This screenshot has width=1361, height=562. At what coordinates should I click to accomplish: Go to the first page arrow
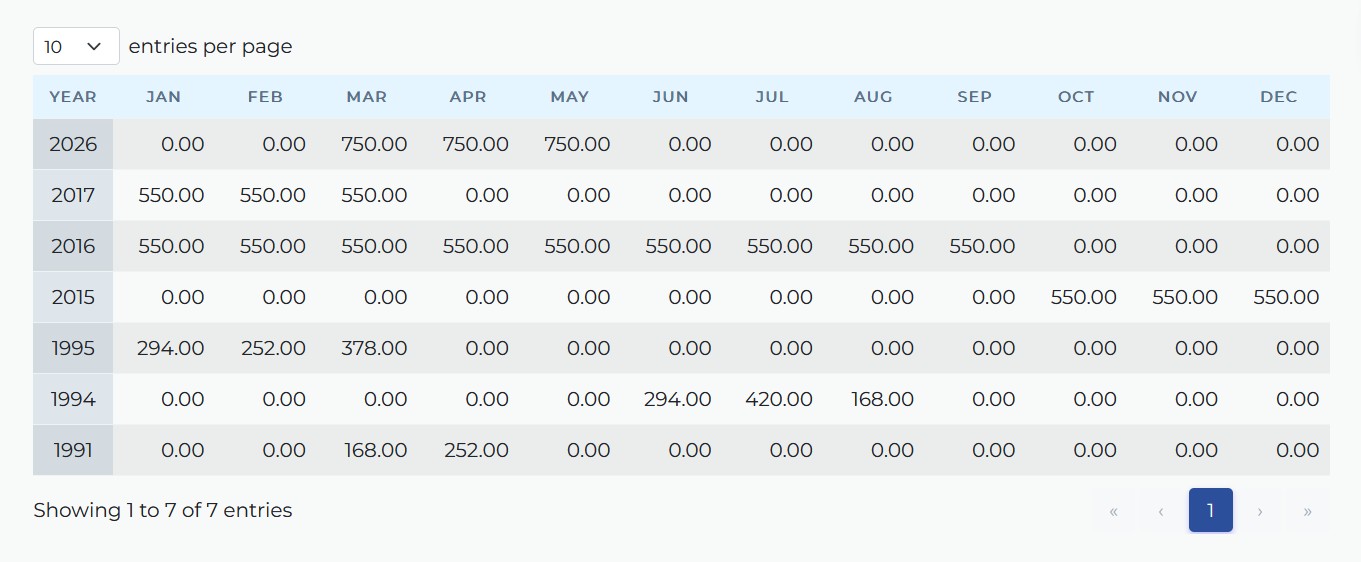[1113, 511]
